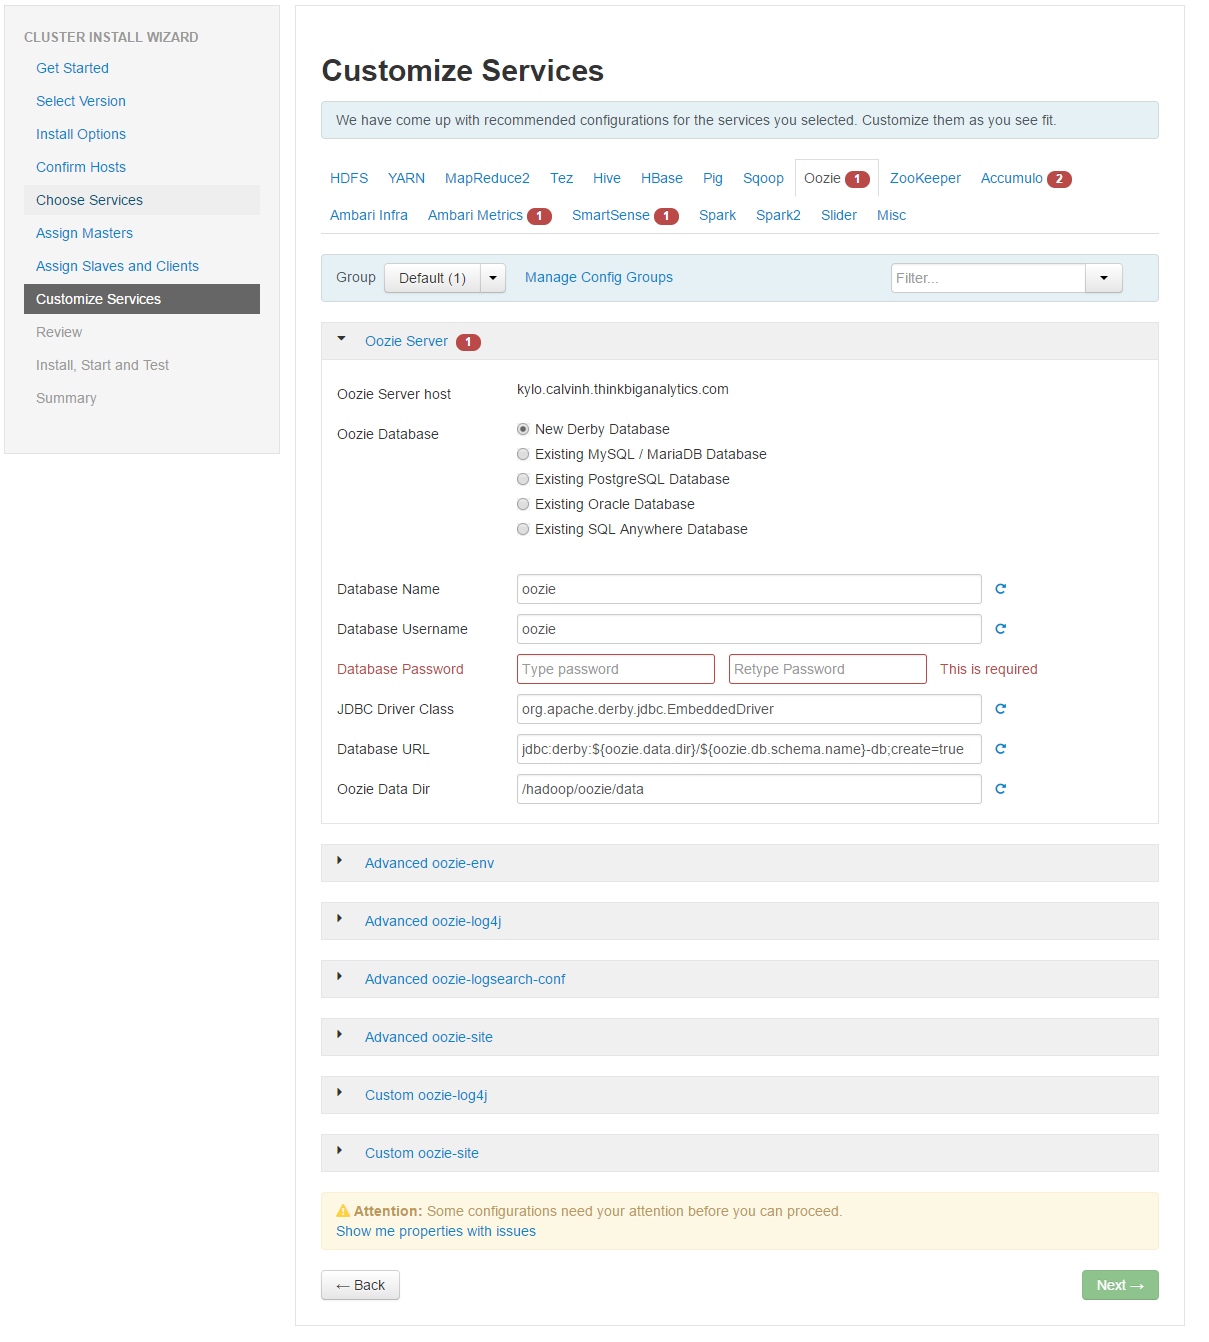Viewport: 1209px width, 1342px height.
Task: Click the warning badge on Ambari Metrics
Action: pos(539,216)
